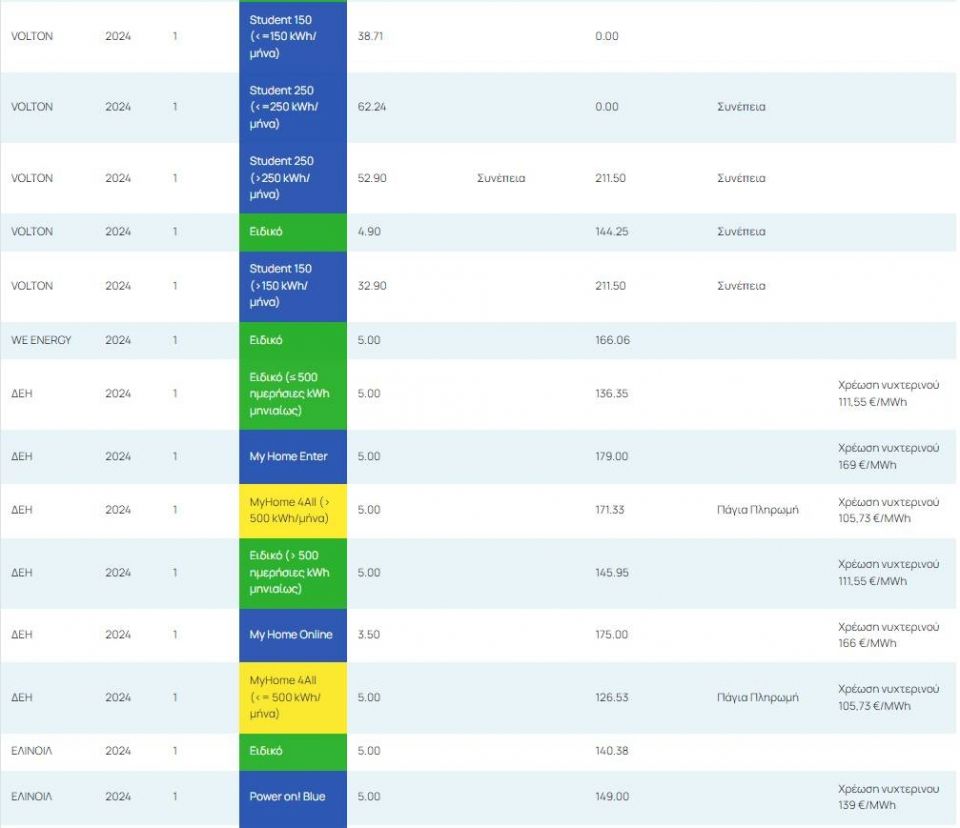Click Πάγια Πληρωμή next to 171.33
Image resolution: width=960 pixels, height=828 pixels.
(757, 510)
